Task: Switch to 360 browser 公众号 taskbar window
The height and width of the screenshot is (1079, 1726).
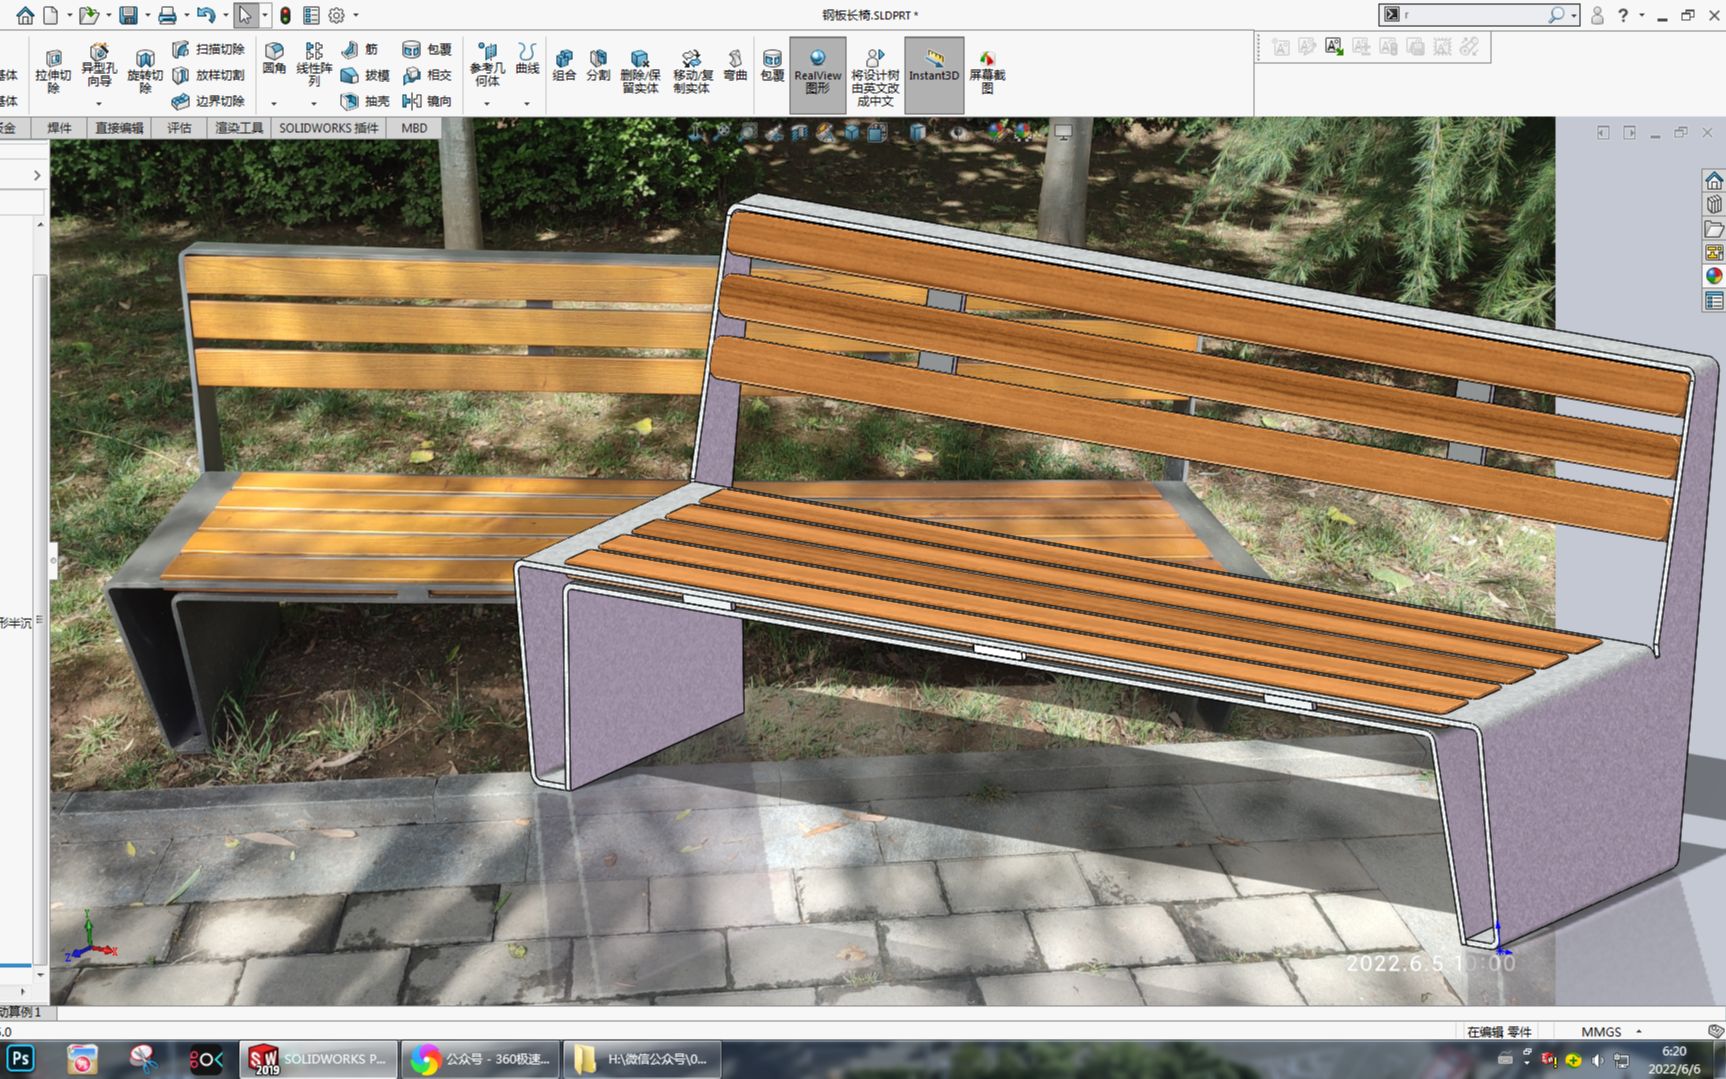Action: (x=480, y=1059)
